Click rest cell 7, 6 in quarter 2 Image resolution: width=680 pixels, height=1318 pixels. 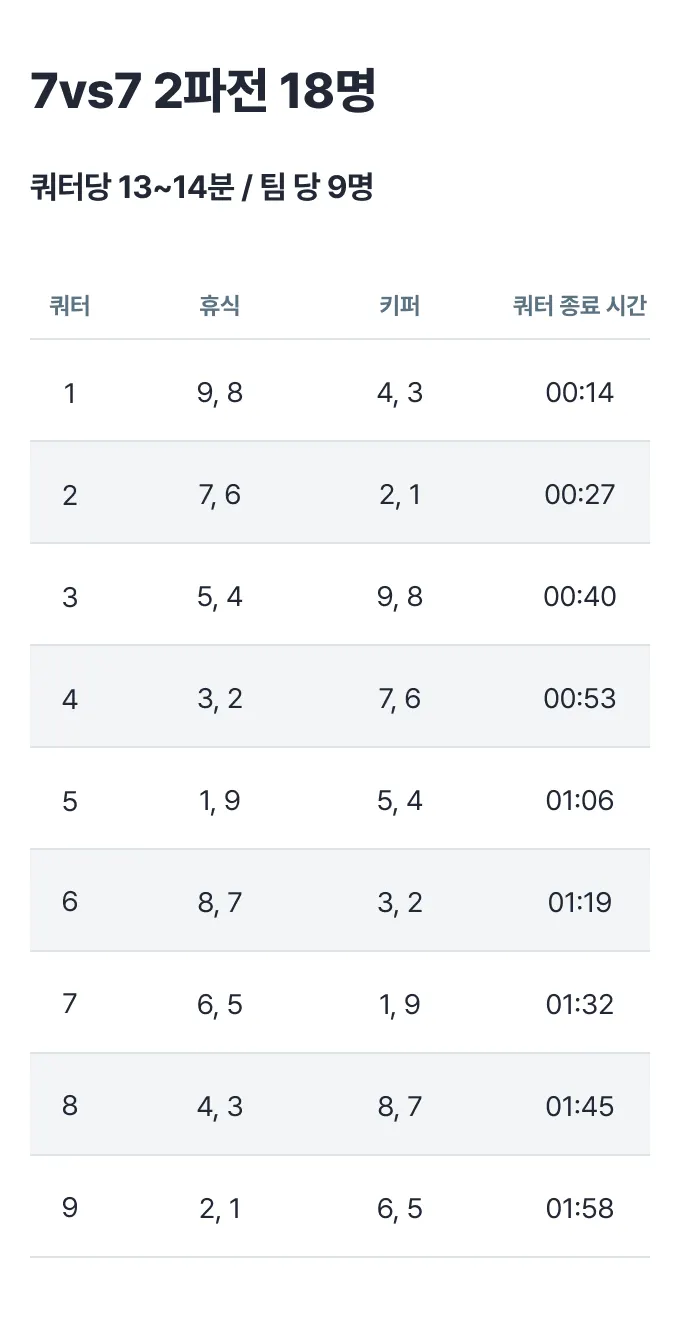click(220, 495)
